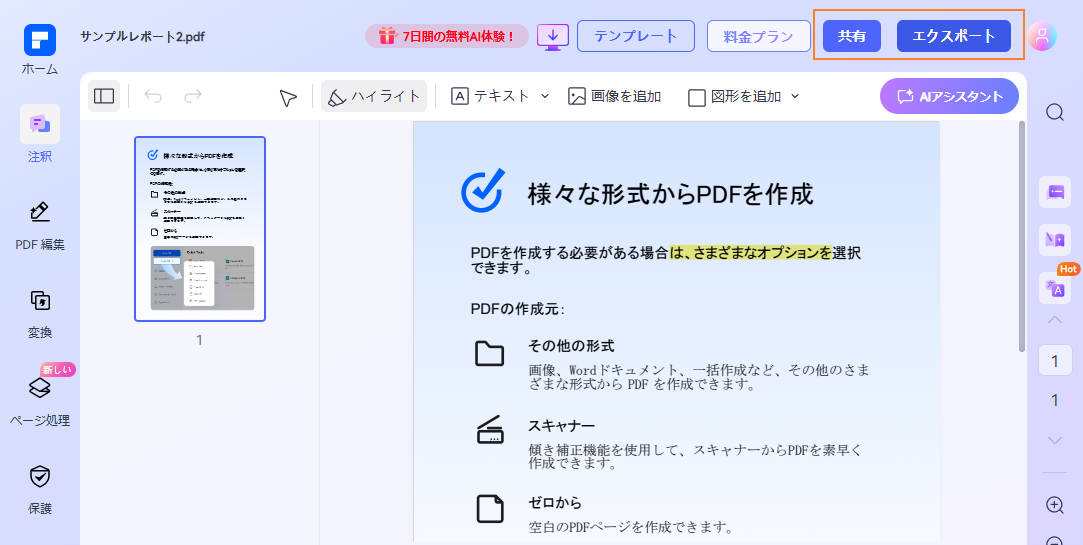The width and height of the screenshot is (1083, 545).
Task: Click the その他の形式 heading
Action: tap(571, 345)
